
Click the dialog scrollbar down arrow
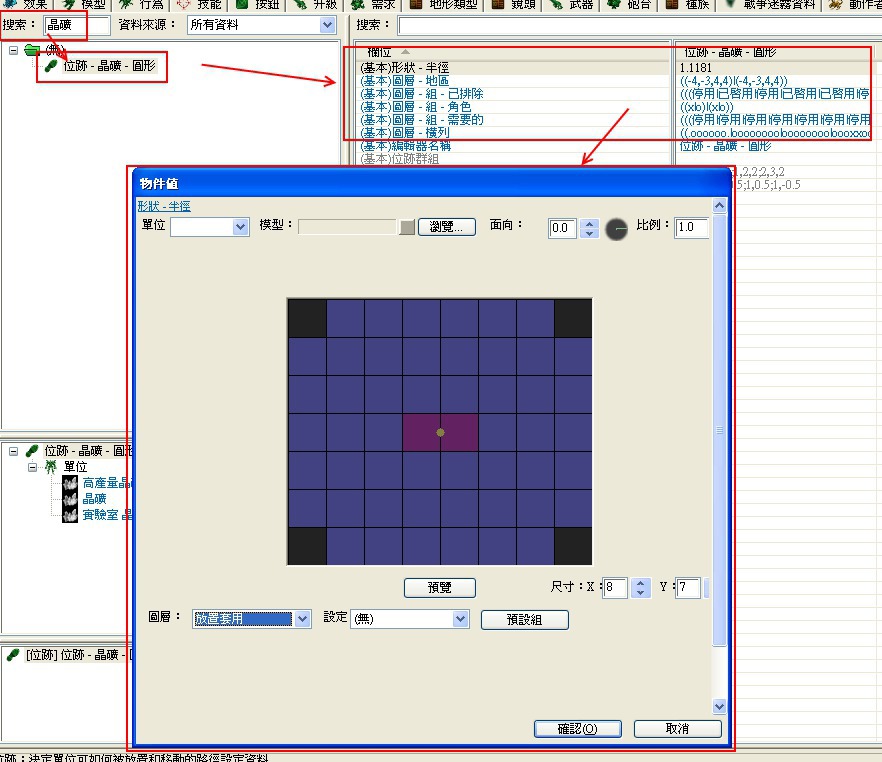point(719,706)
